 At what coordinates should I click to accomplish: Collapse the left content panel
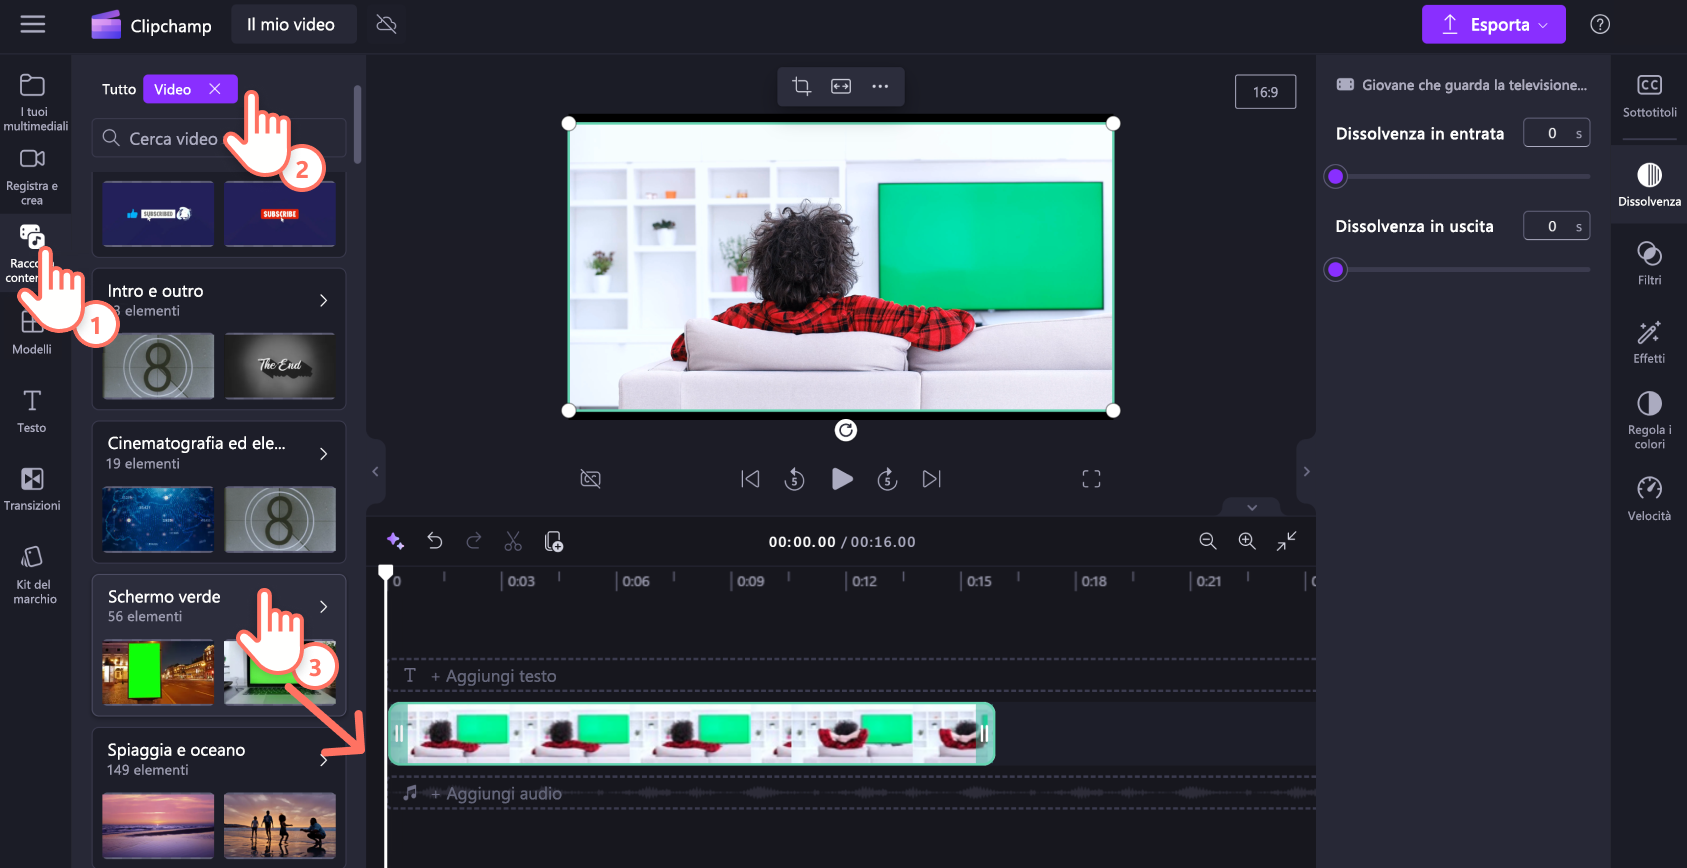pyautogui.click(x=375, y=471)
